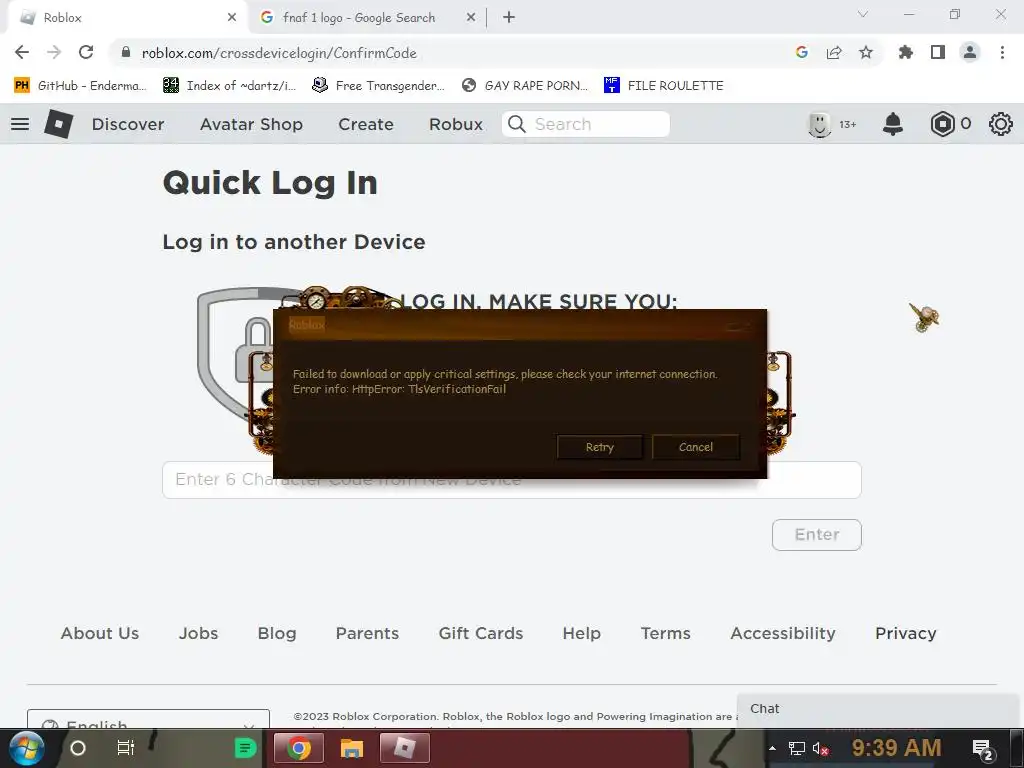Open the Jobs footer link
The width and height of the screenshot is (1024, 768).
[199, 633]
